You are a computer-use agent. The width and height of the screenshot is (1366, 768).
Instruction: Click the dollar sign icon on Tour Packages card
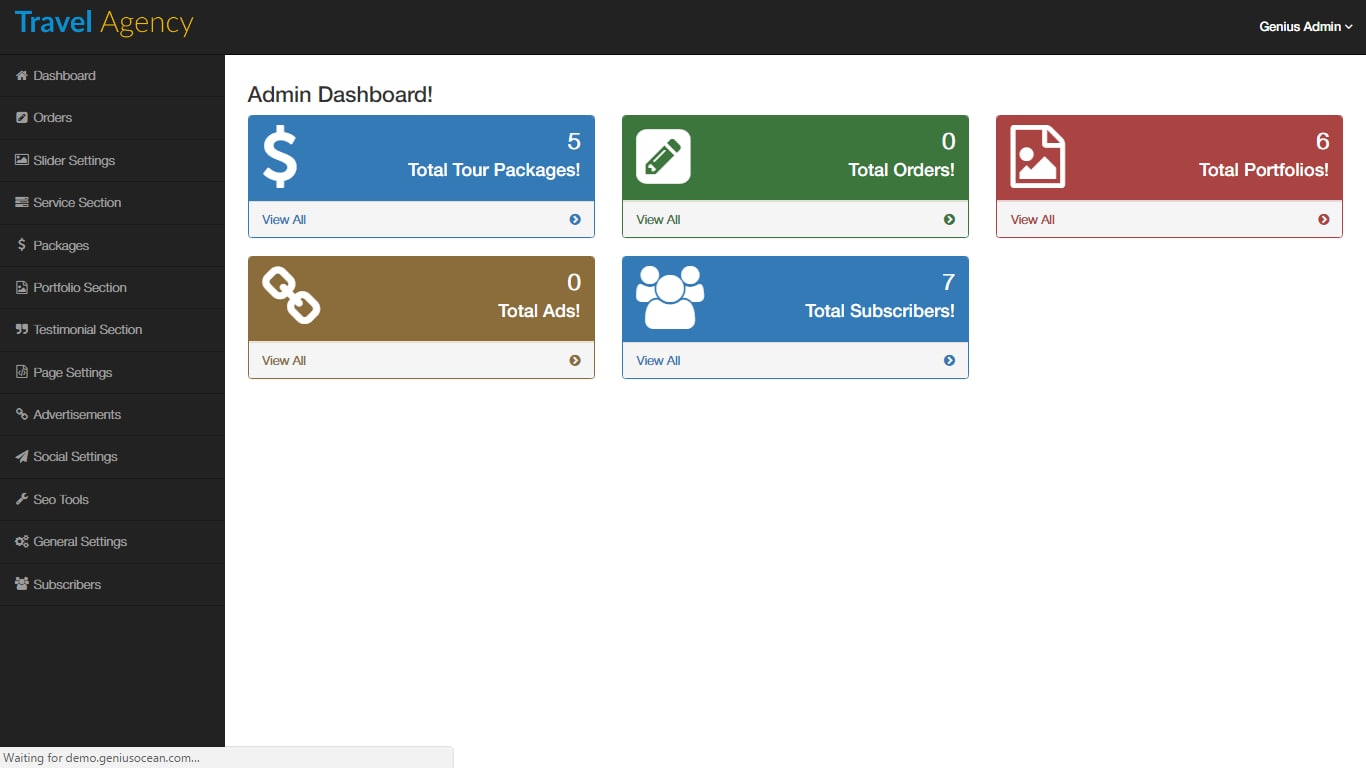coord(280,156)
